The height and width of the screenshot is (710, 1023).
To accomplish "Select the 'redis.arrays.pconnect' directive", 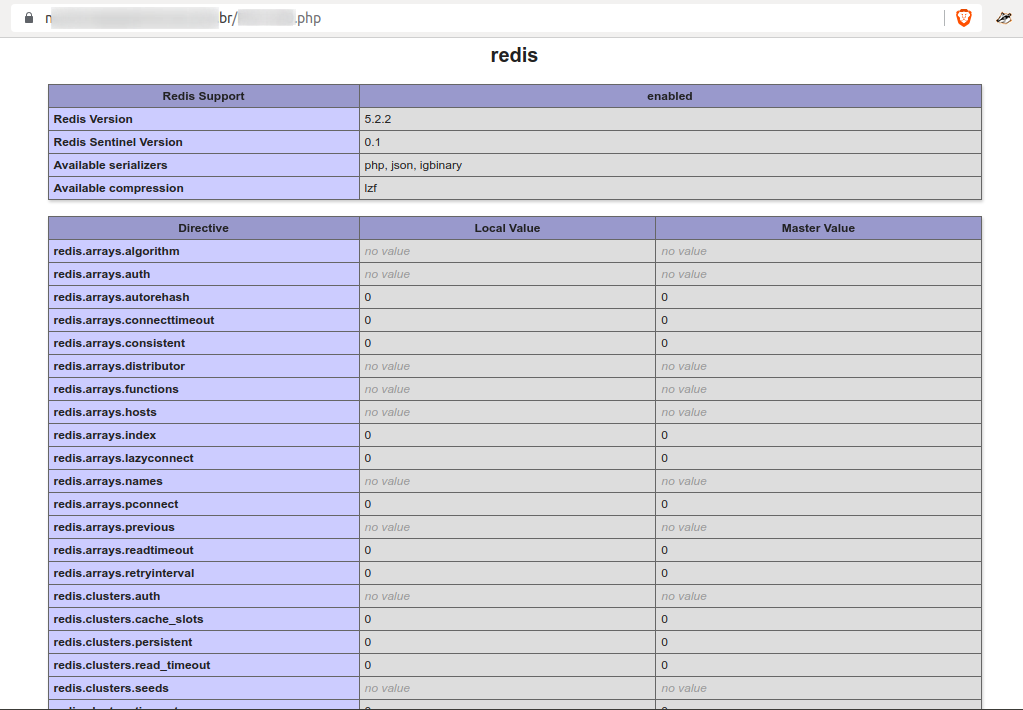I will coord(115,504).
